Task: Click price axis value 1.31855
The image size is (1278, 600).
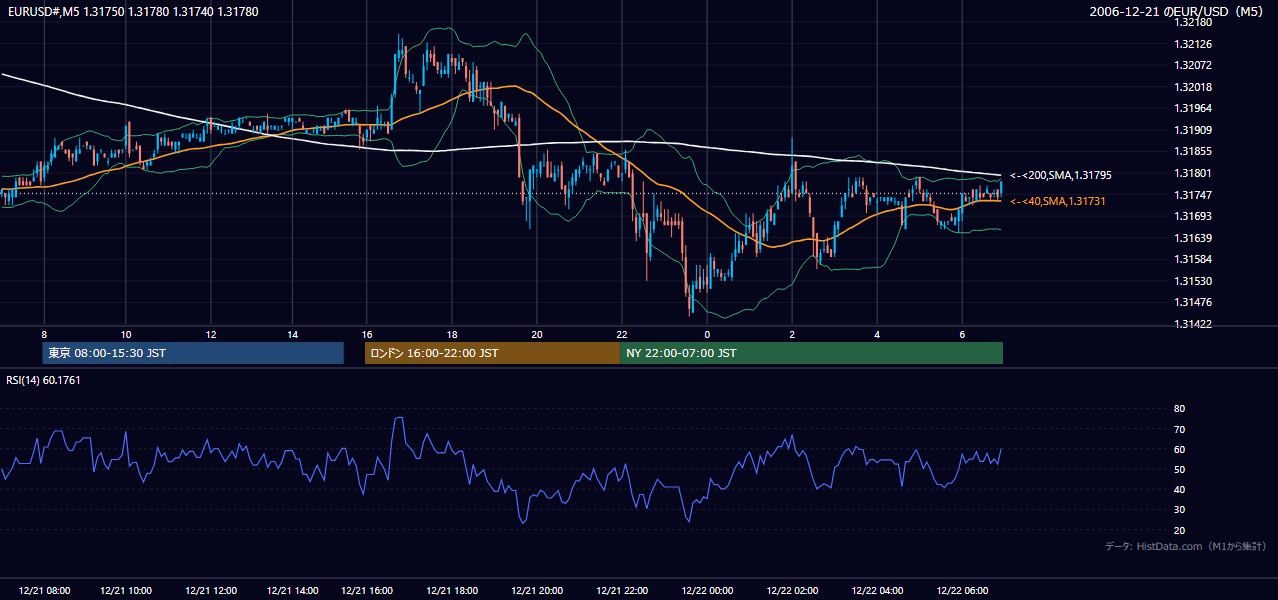Action: 1193,151
